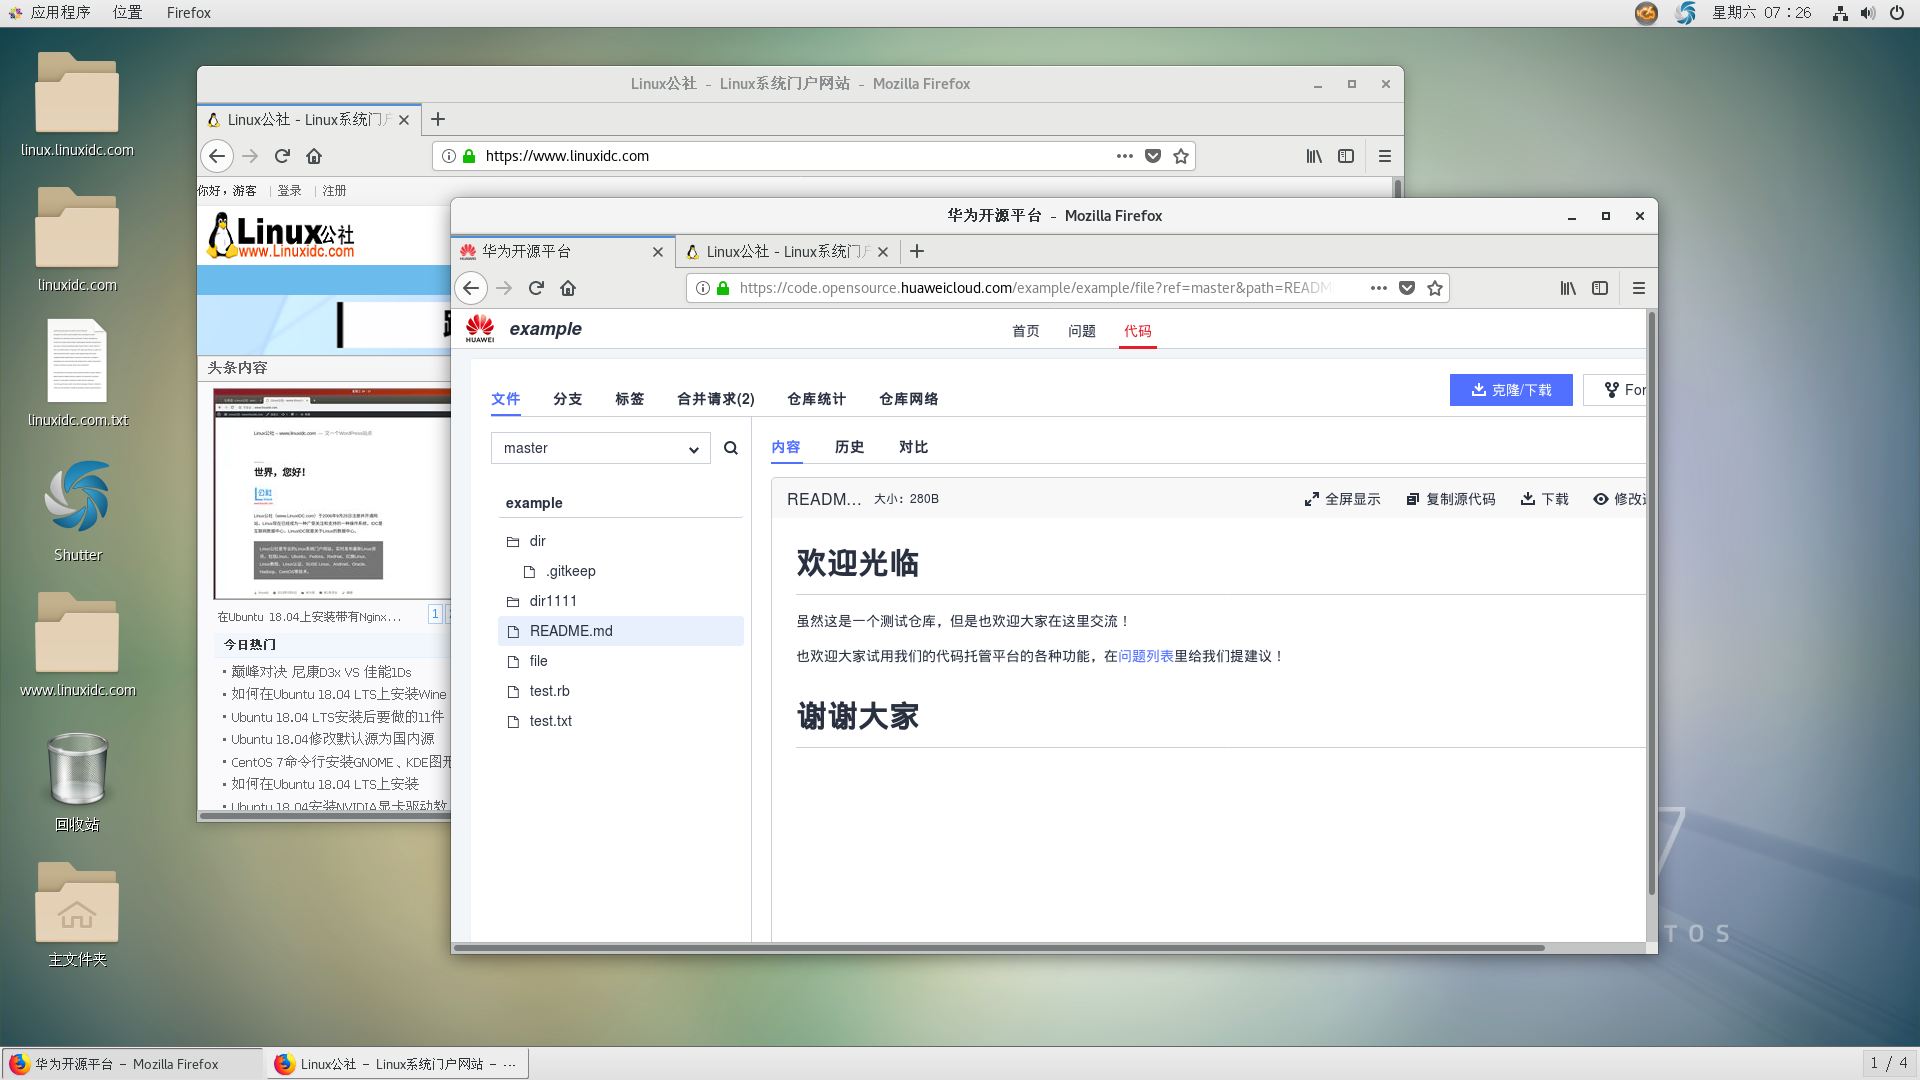
Task: Click power icon in top panel
Action: [1897, 13]
